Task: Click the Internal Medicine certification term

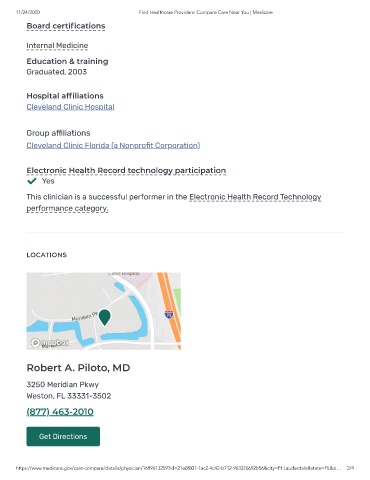Action: [57, 45]
